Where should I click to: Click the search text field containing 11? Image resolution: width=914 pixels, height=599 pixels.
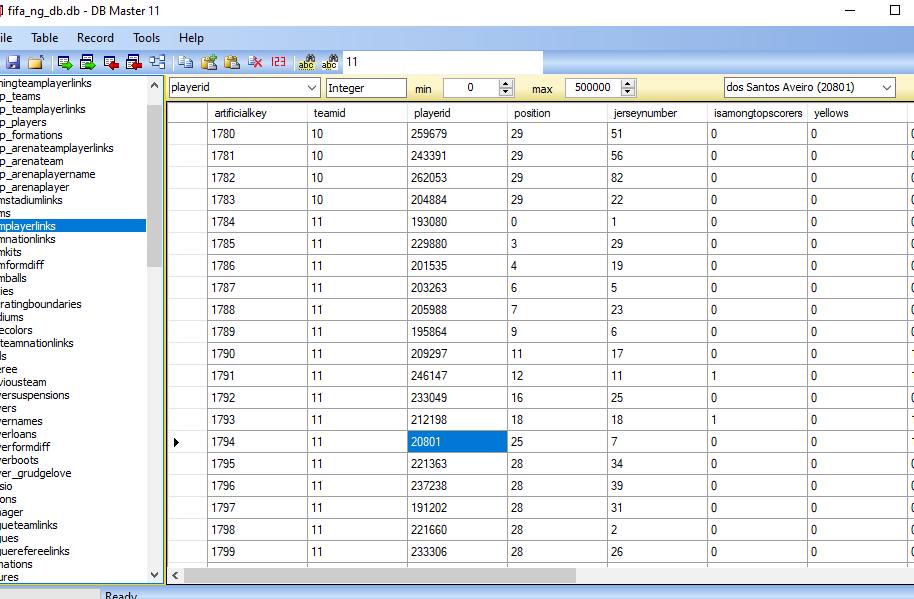coord(443,62)
